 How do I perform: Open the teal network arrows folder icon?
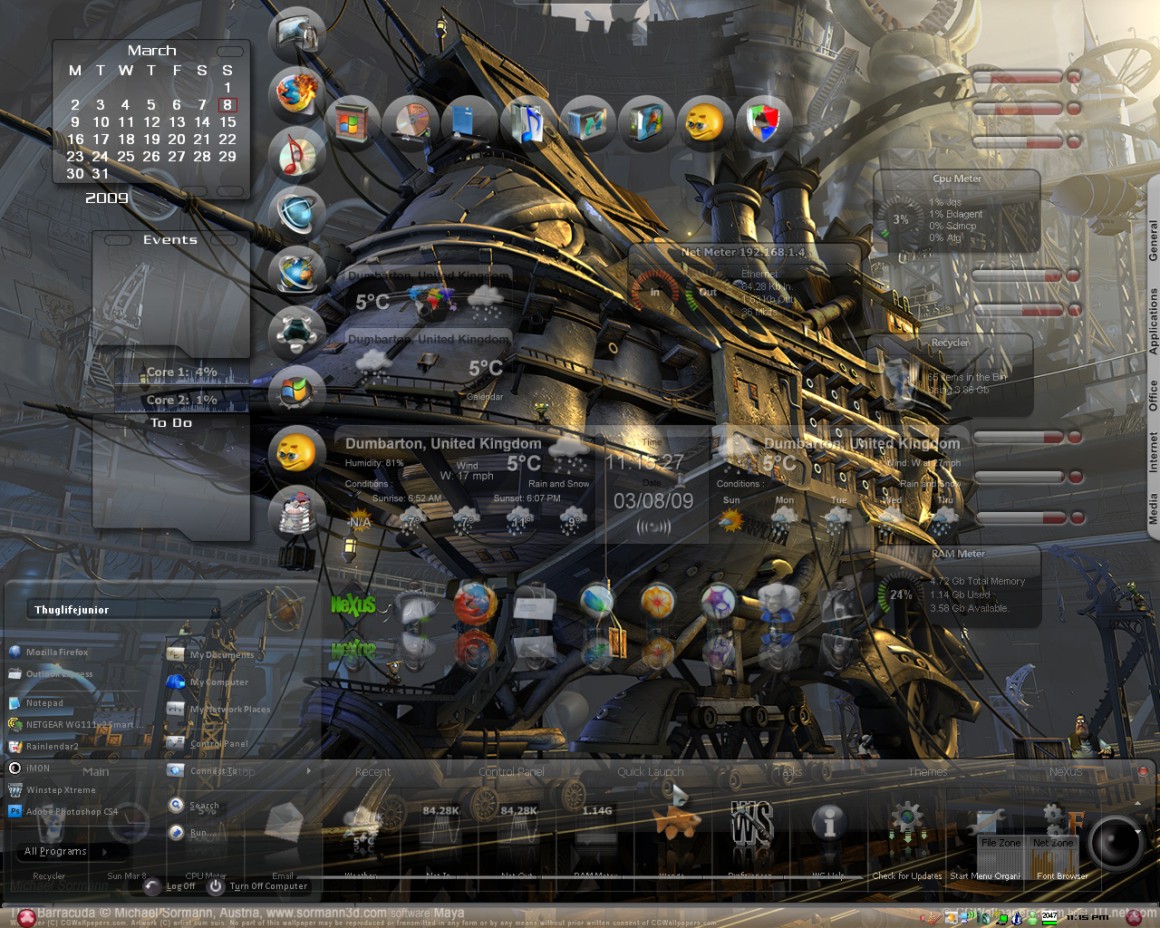pyautogui.click(x=587, y=122)
